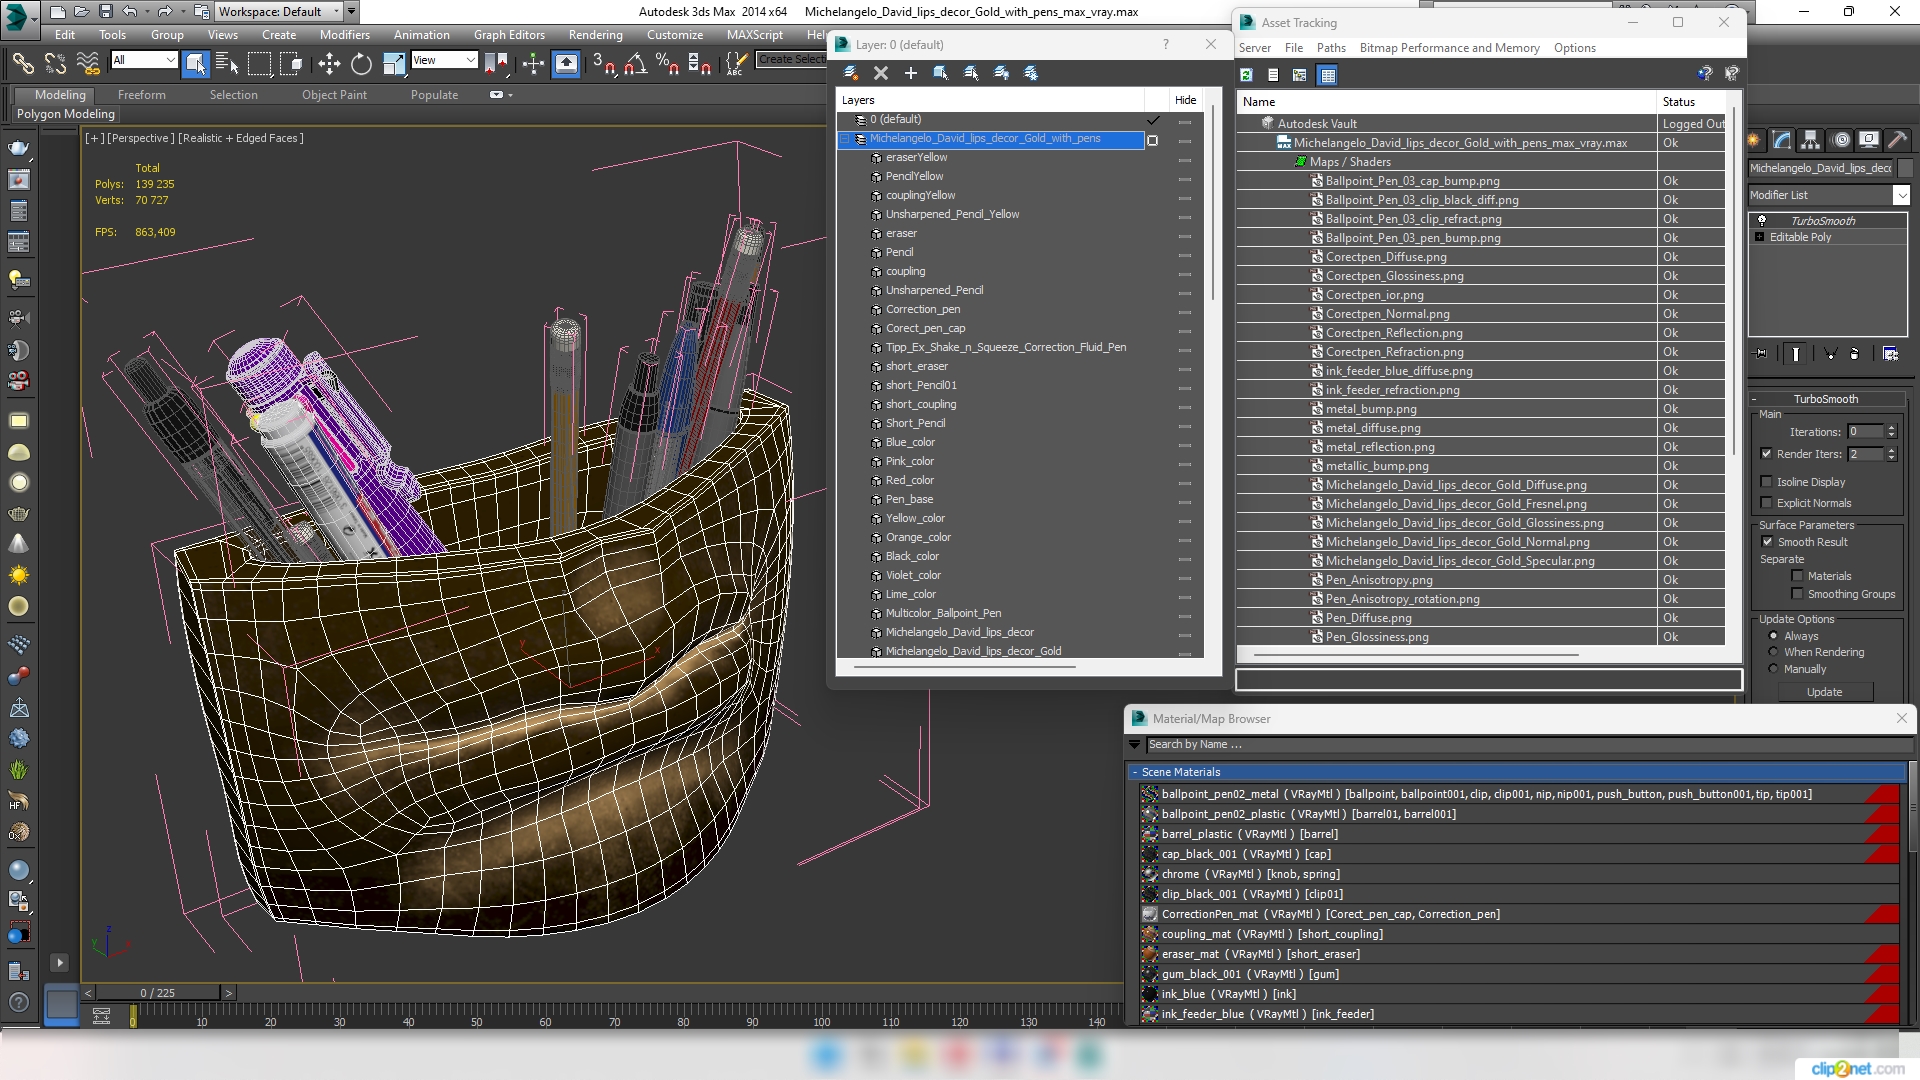This screenshot has width=1920, height=1080.
Task: Toggle the 3D Snaps button
Action: click(x=603, y=64)
